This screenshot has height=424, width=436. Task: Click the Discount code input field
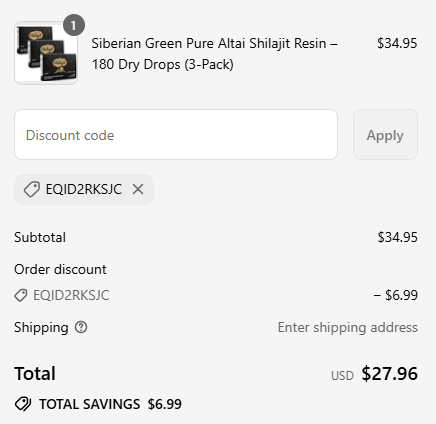(176, 134)
